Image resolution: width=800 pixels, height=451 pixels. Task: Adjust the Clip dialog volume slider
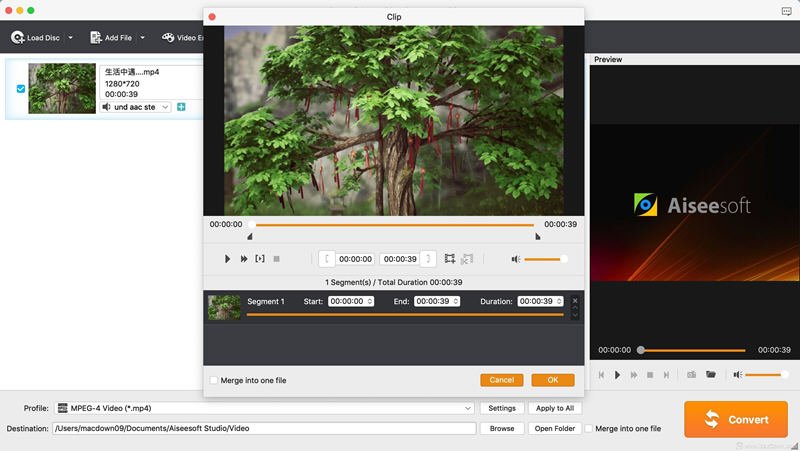coord(545,259)
